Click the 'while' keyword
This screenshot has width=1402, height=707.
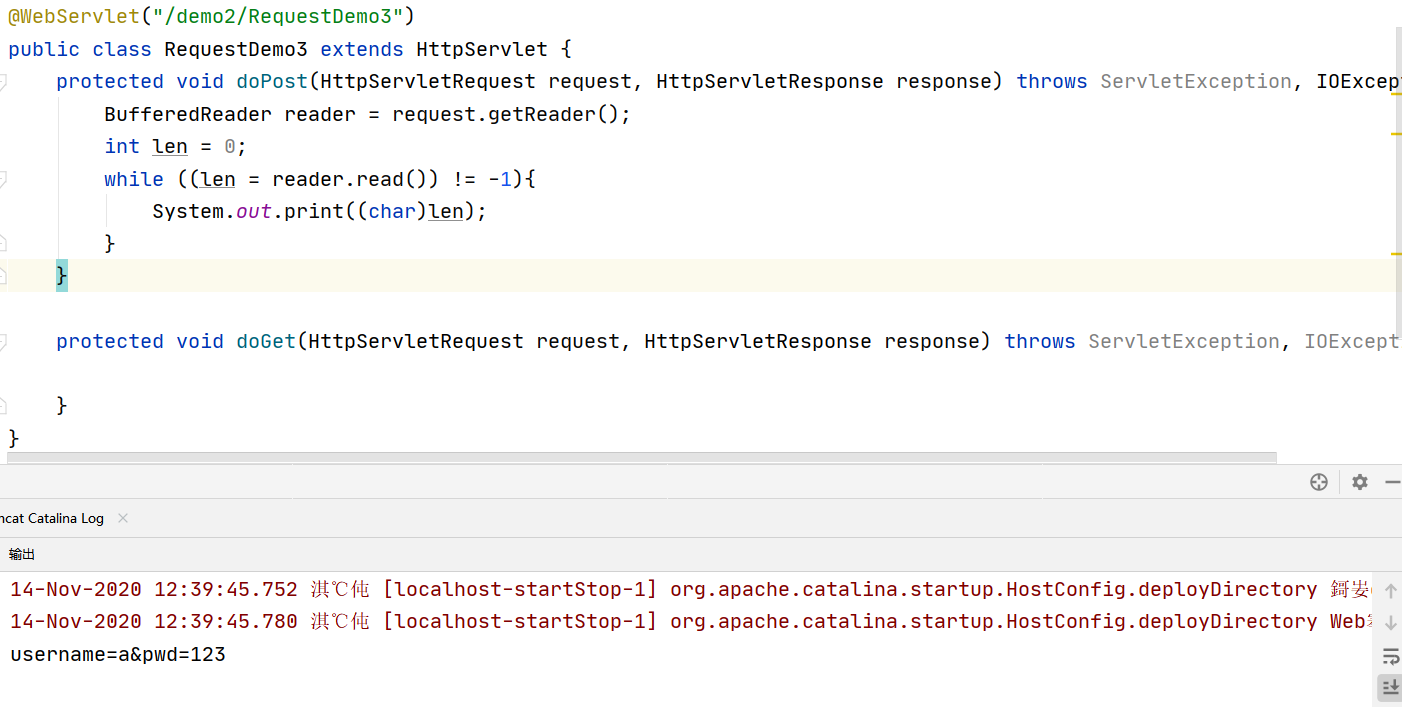tap(134, 179)
